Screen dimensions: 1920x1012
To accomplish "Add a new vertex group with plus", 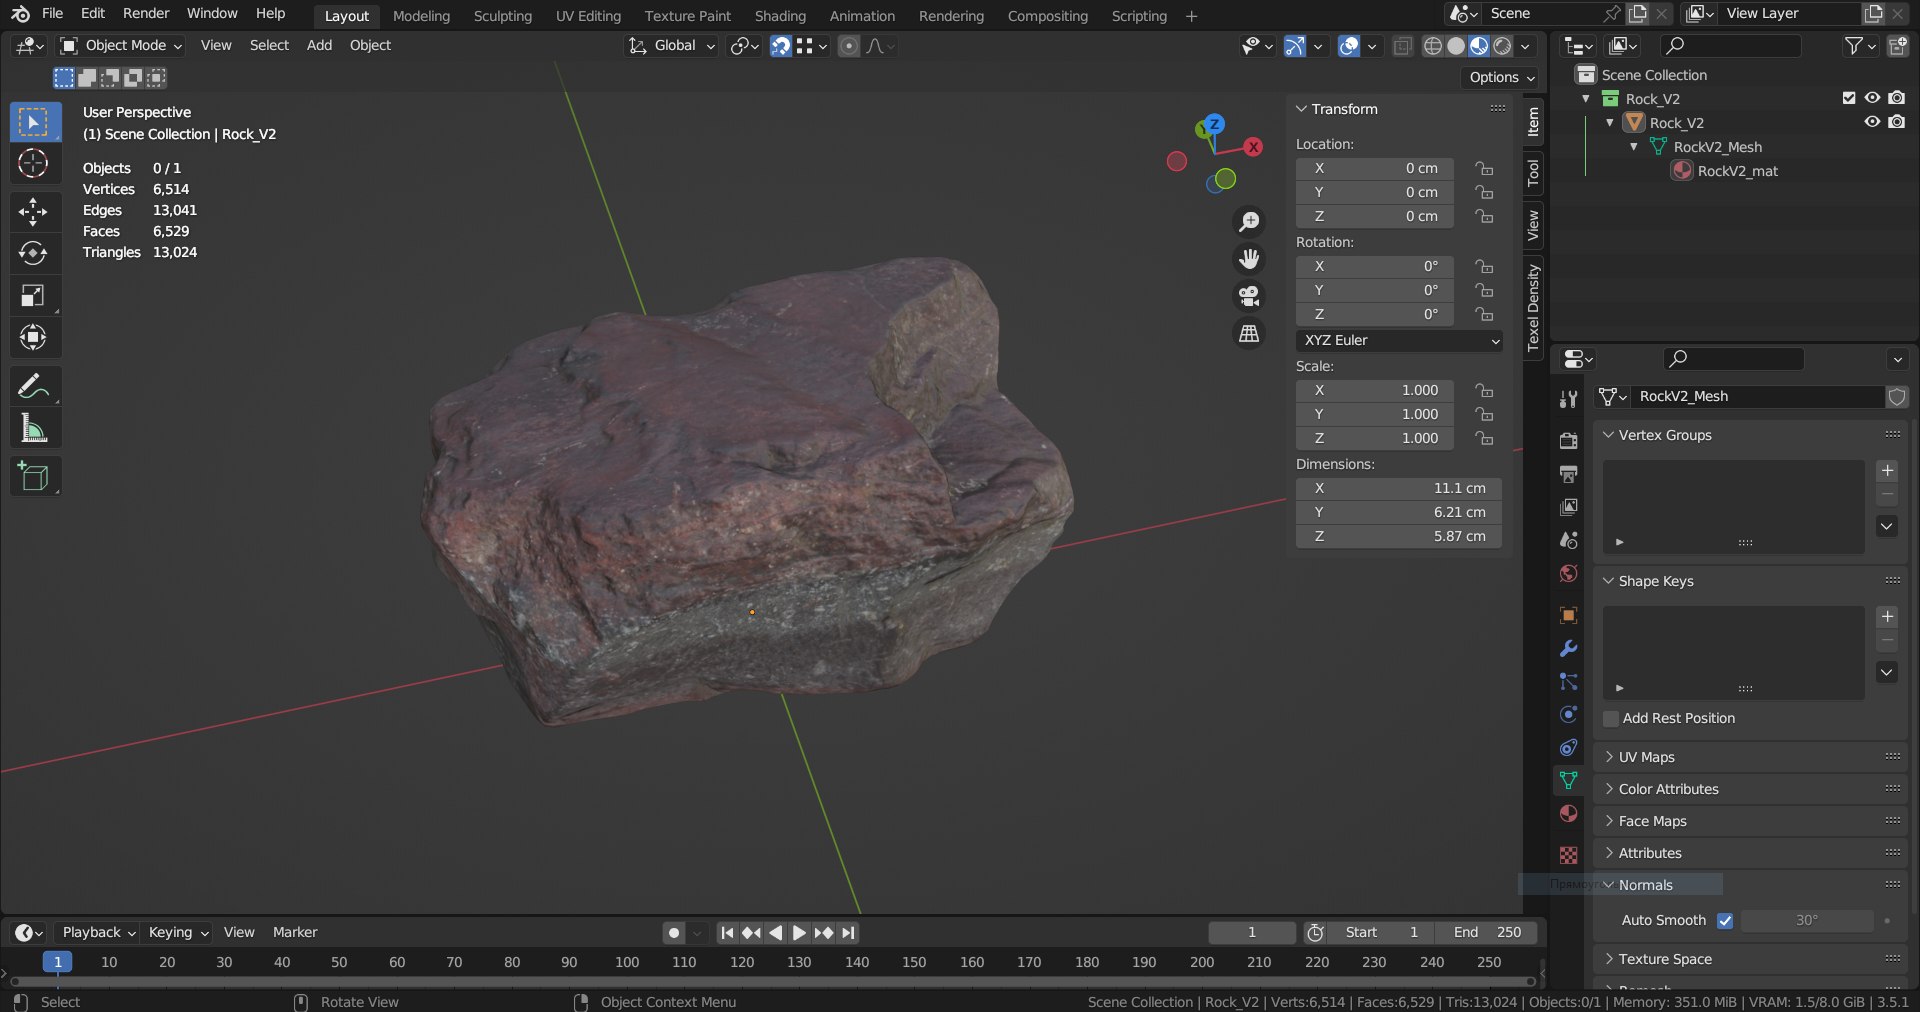I will [1887, 471].
